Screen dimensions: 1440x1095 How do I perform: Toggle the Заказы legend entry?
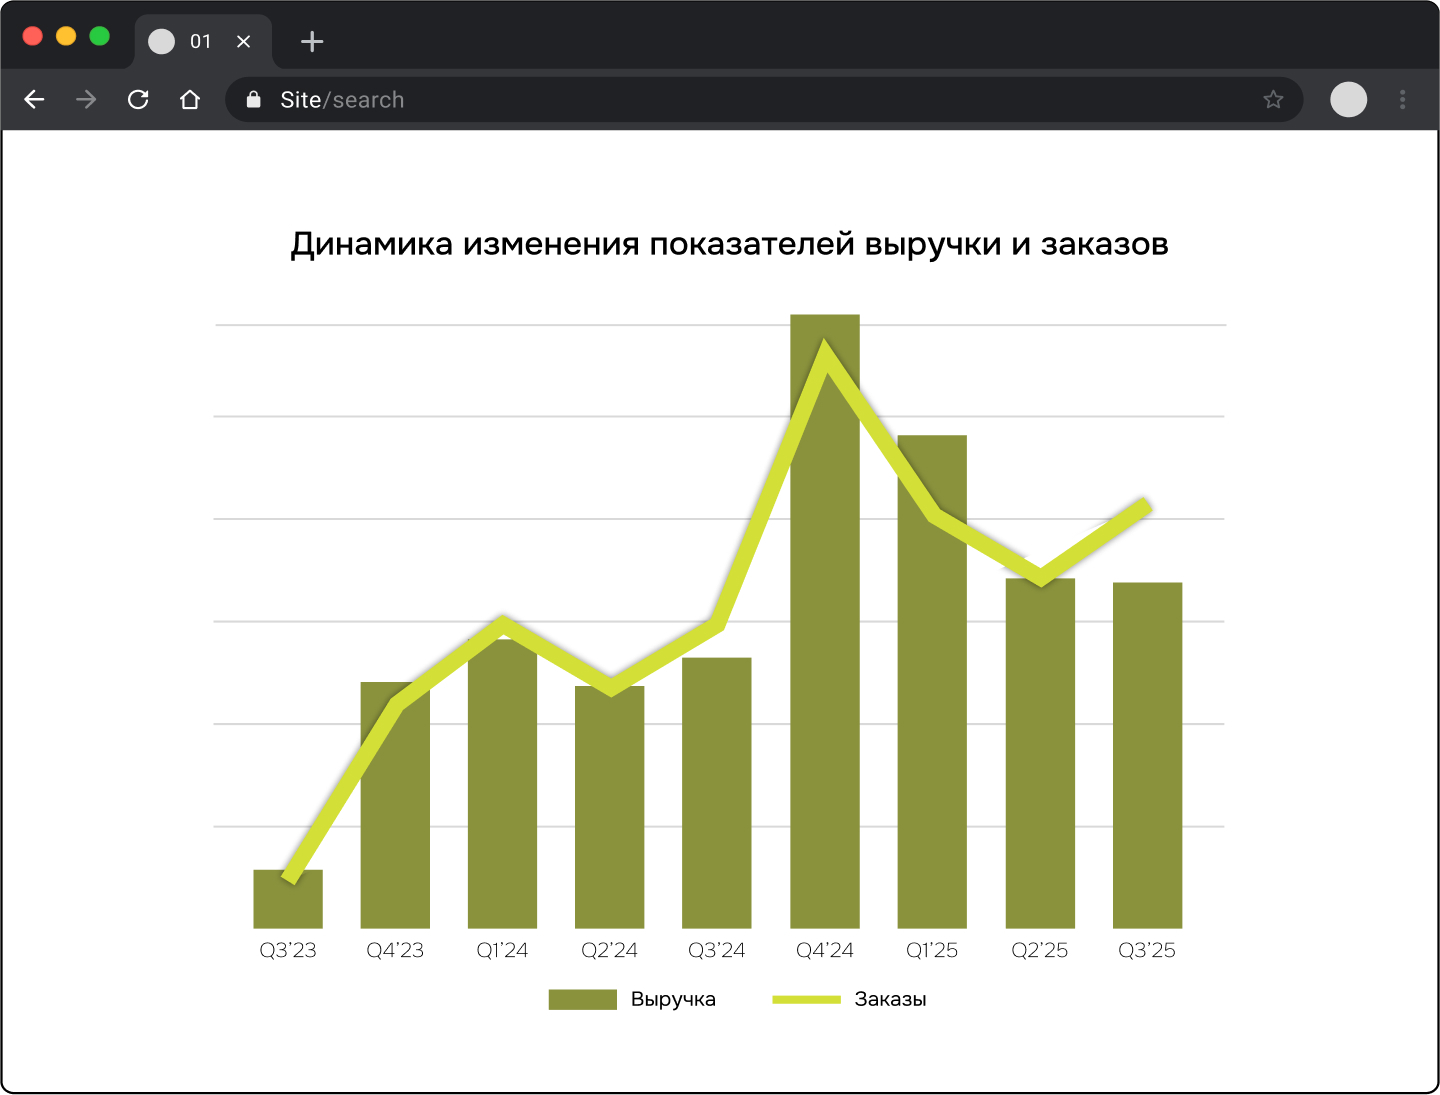pyautogui.click(x=890, y=1000)
